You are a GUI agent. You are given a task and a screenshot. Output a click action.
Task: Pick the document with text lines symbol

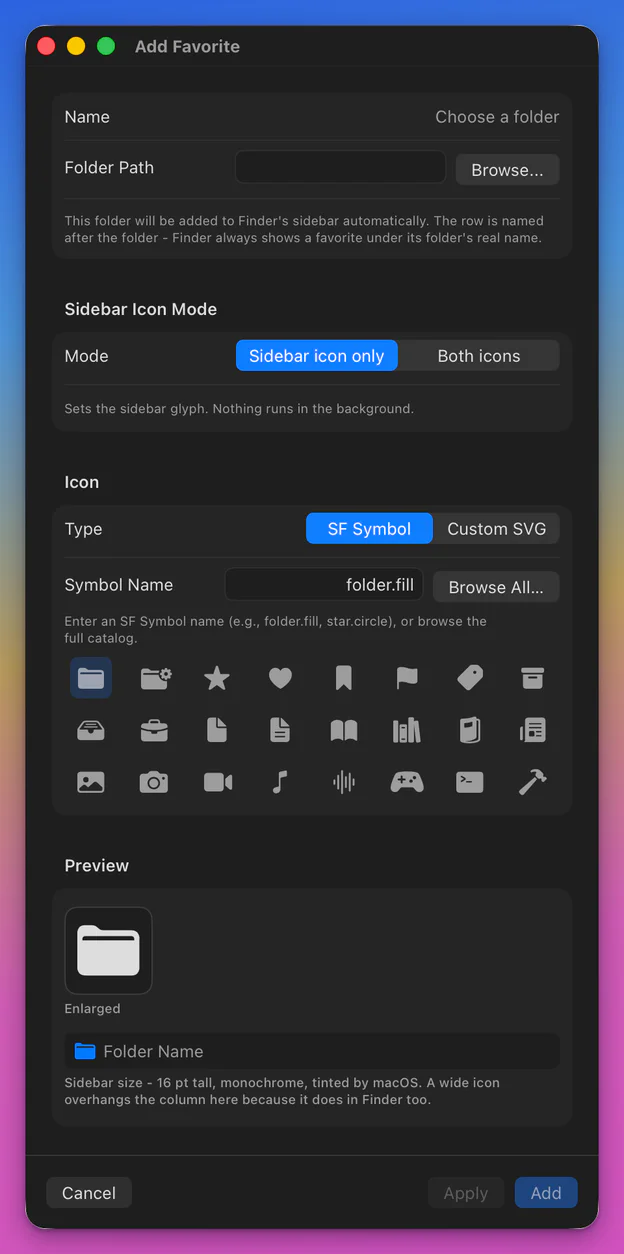point(280,730)
